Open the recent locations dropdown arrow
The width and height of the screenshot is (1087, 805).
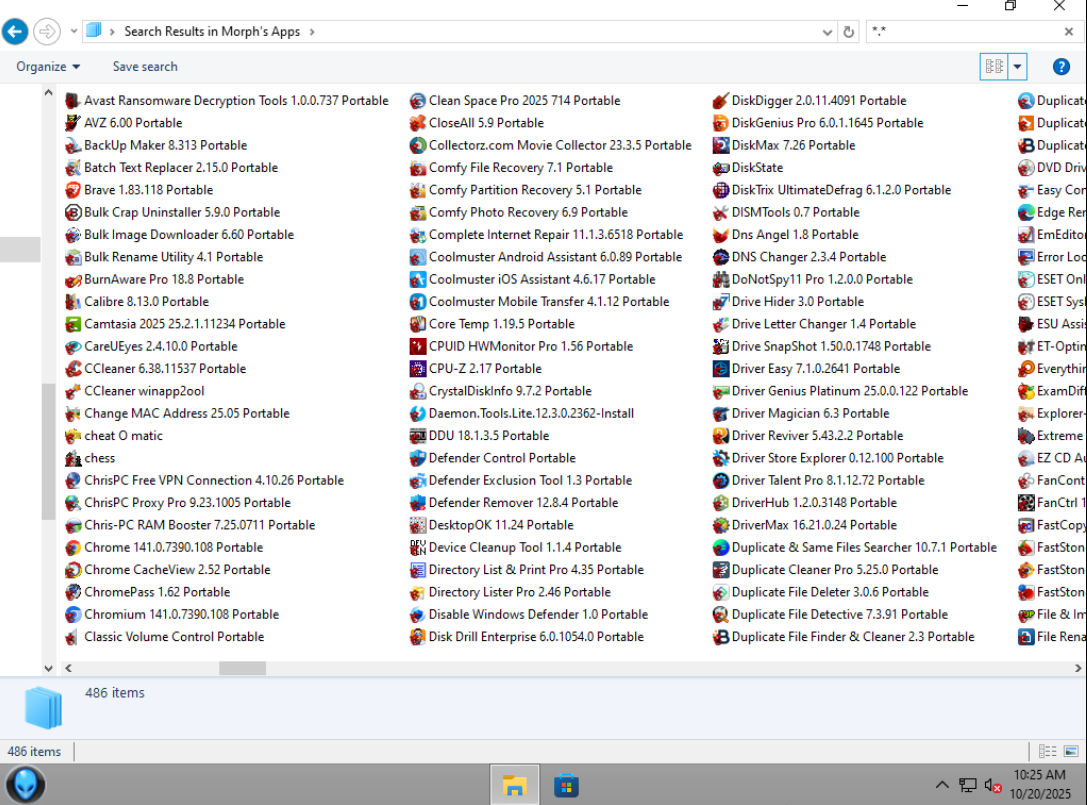(x=73, y=31)
